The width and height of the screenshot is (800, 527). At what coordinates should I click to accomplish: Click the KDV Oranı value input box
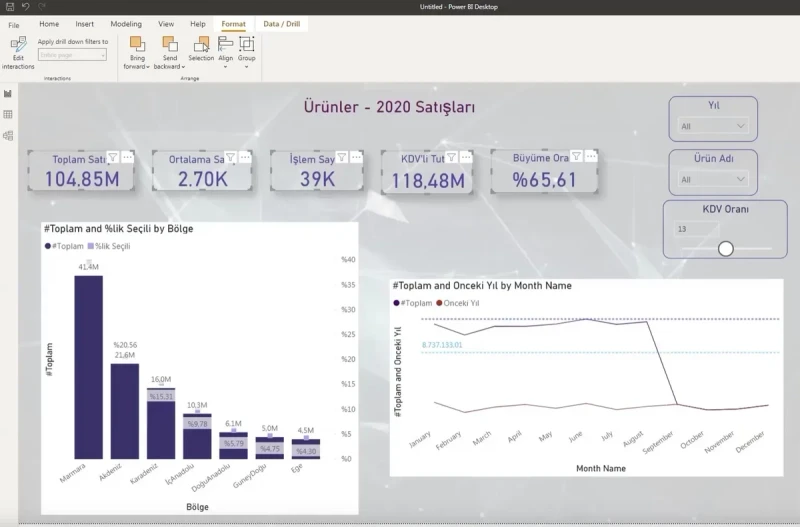pyautogui.click(x=696, y=229)
